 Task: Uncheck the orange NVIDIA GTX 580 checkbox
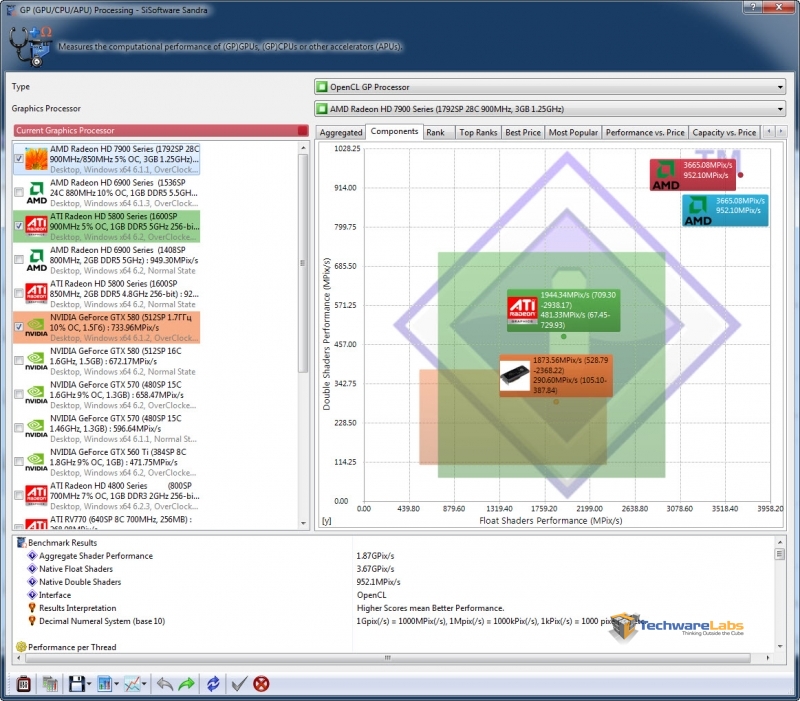[x=19, y=327]
